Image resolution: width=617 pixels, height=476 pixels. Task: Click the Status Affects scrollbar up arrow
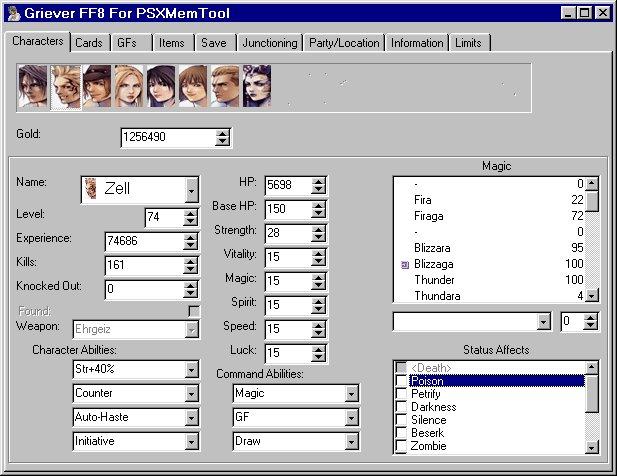click(x=591, y=368)
